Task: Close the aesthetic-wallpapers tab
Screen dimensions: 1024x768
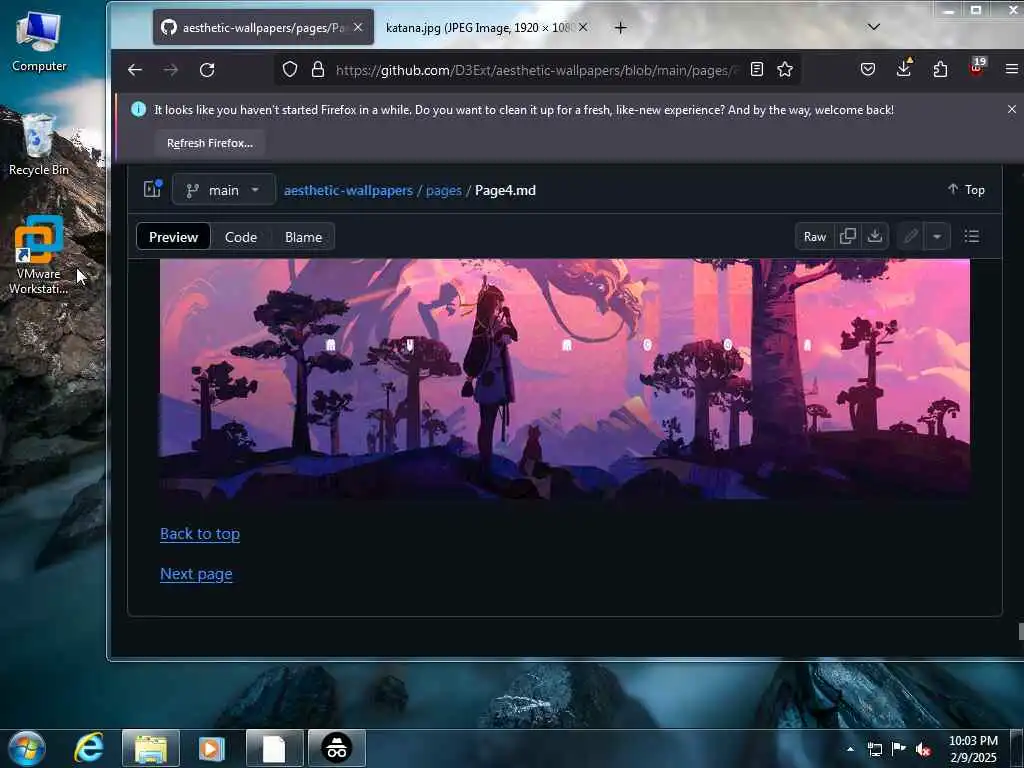Action: 358,27
